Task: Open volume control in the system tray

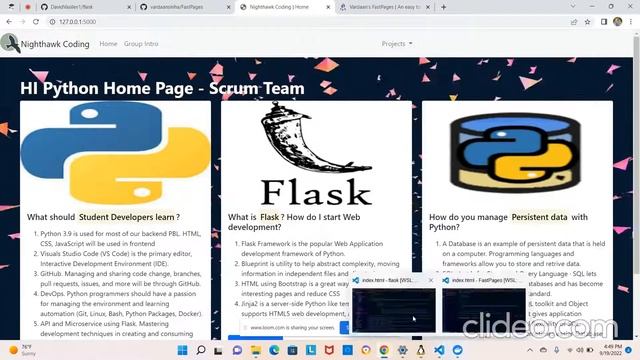Action: (x=580, y=350)
